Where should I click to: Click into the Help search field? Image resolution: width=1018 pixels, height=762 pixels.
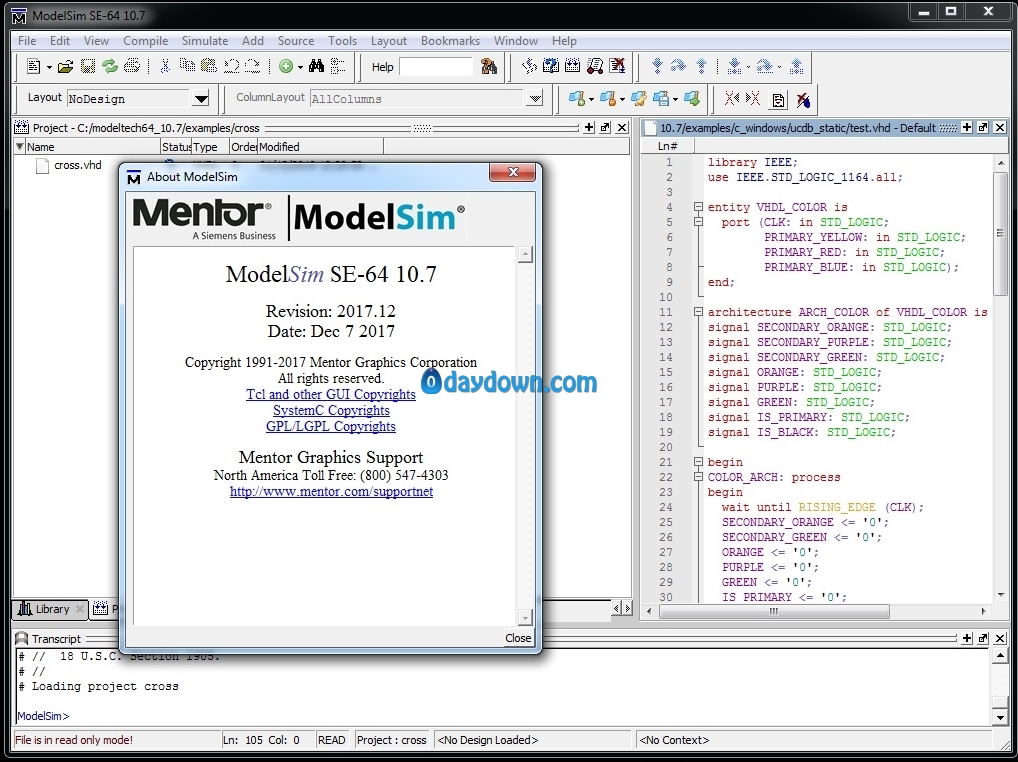(x=436, y=67)
